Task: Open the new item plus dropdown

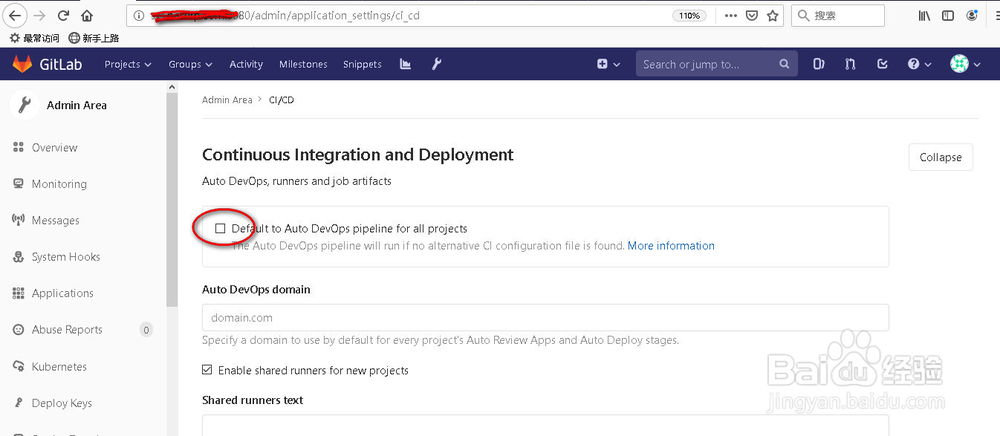Action: click(x=608, y=64)
